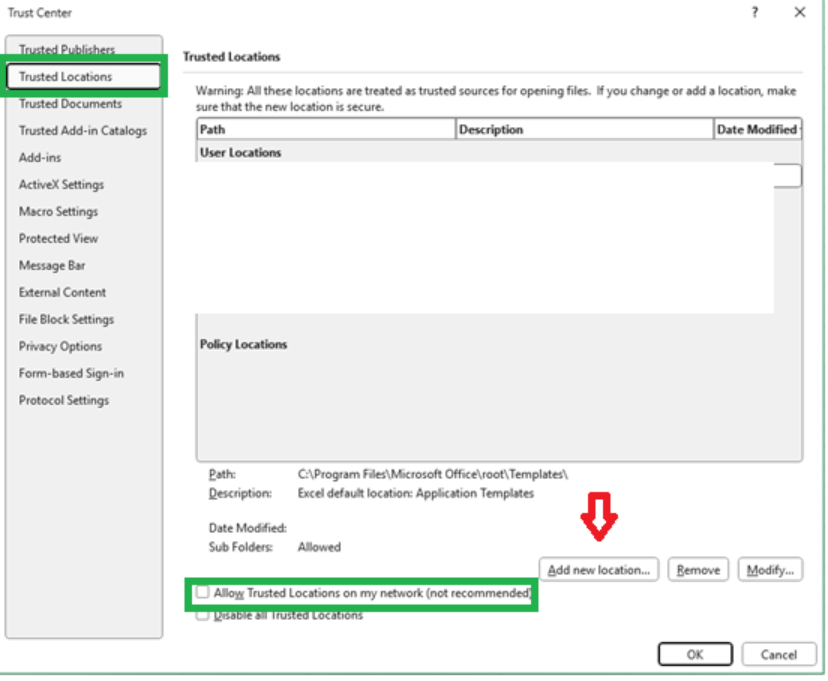Open Protected View options
The image size is (828, 681).
coord(58,238)
